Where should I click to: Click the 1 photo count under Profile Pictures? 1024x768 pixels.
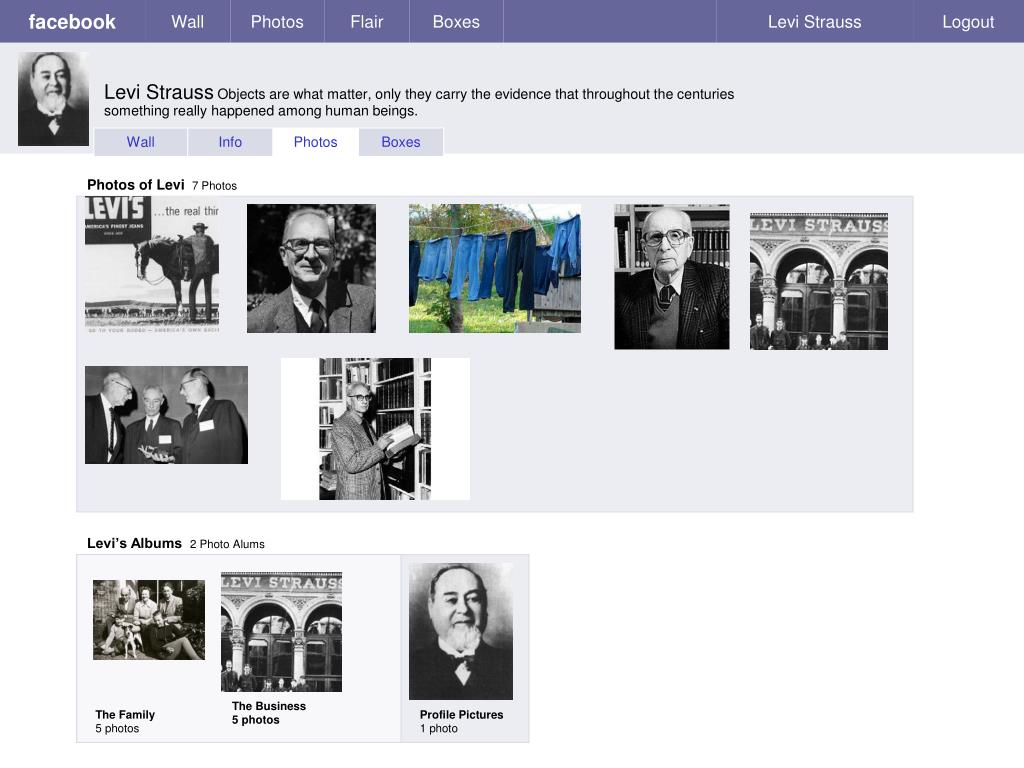click(x=439, y=728)
